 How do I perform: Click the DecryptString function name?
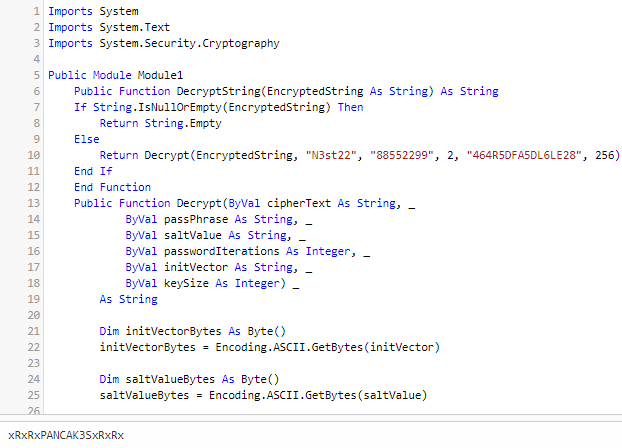tap(219, 91)
